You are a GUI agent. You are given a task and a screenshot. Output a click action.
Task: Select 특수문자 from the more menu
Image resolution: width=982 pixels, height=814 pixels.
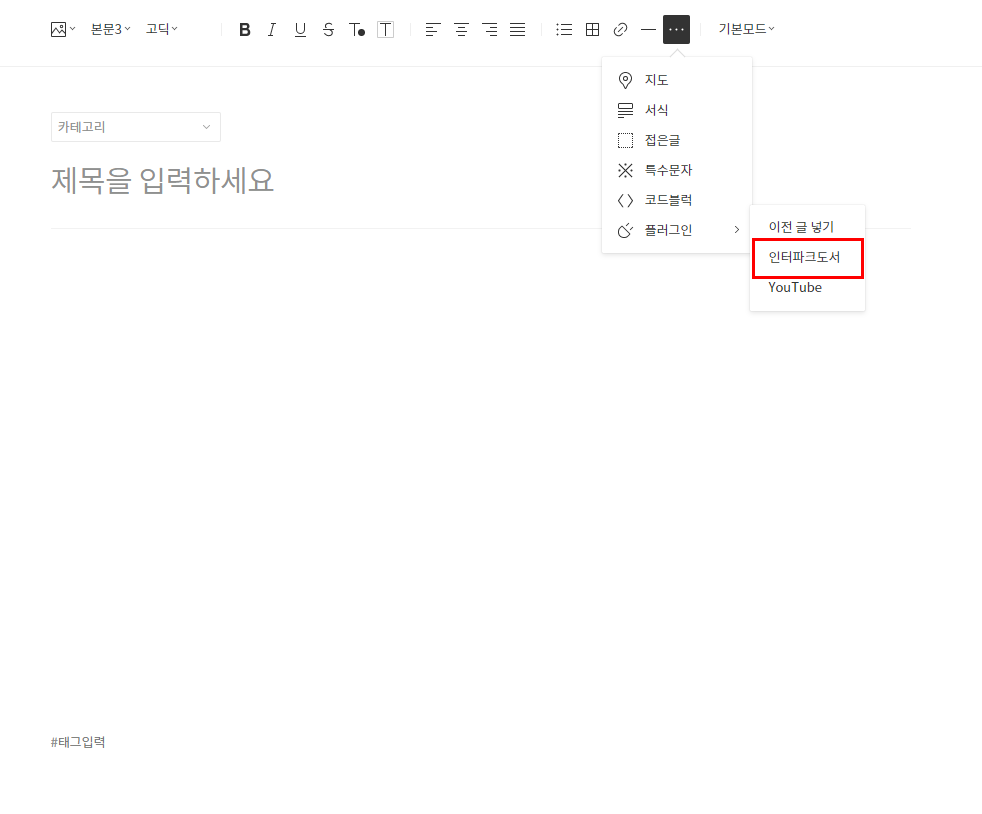coord(677,170)
